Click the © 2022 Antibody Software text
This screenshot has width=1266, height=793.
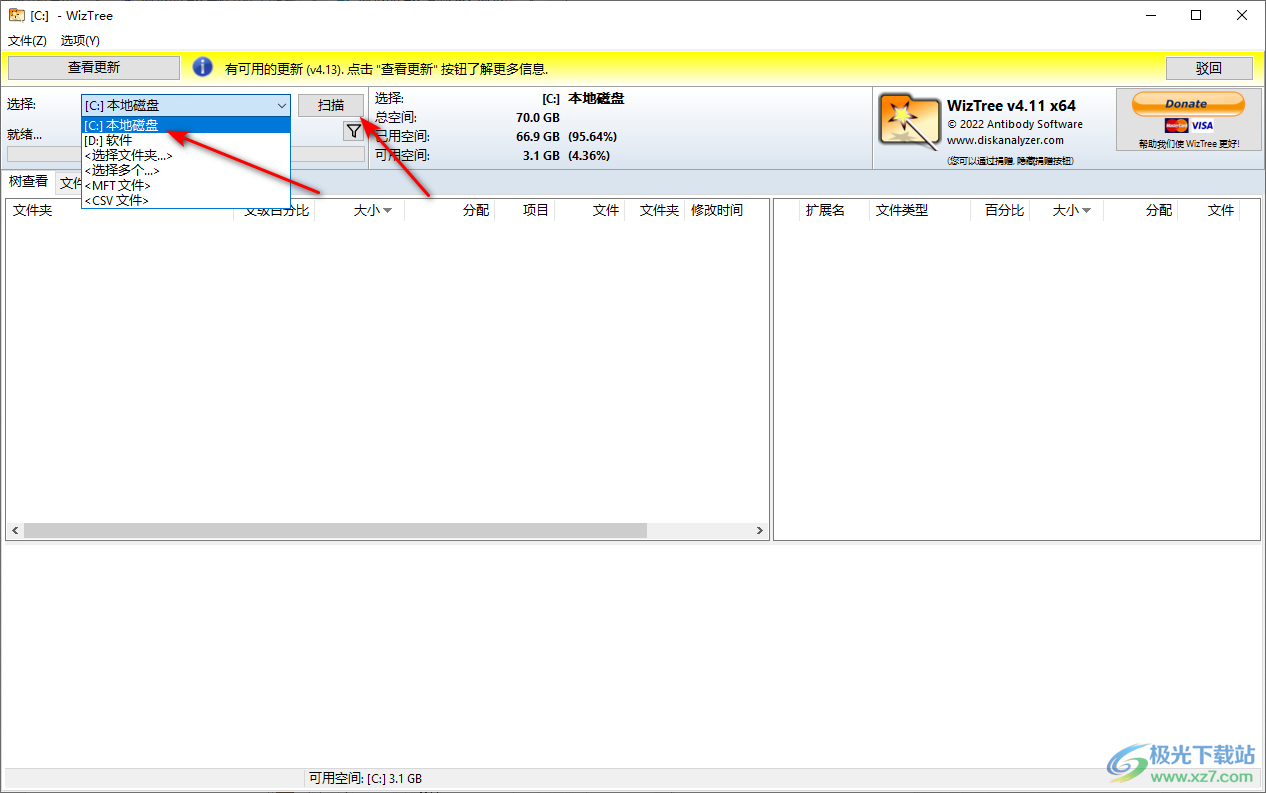click(x=1014, y=124)
